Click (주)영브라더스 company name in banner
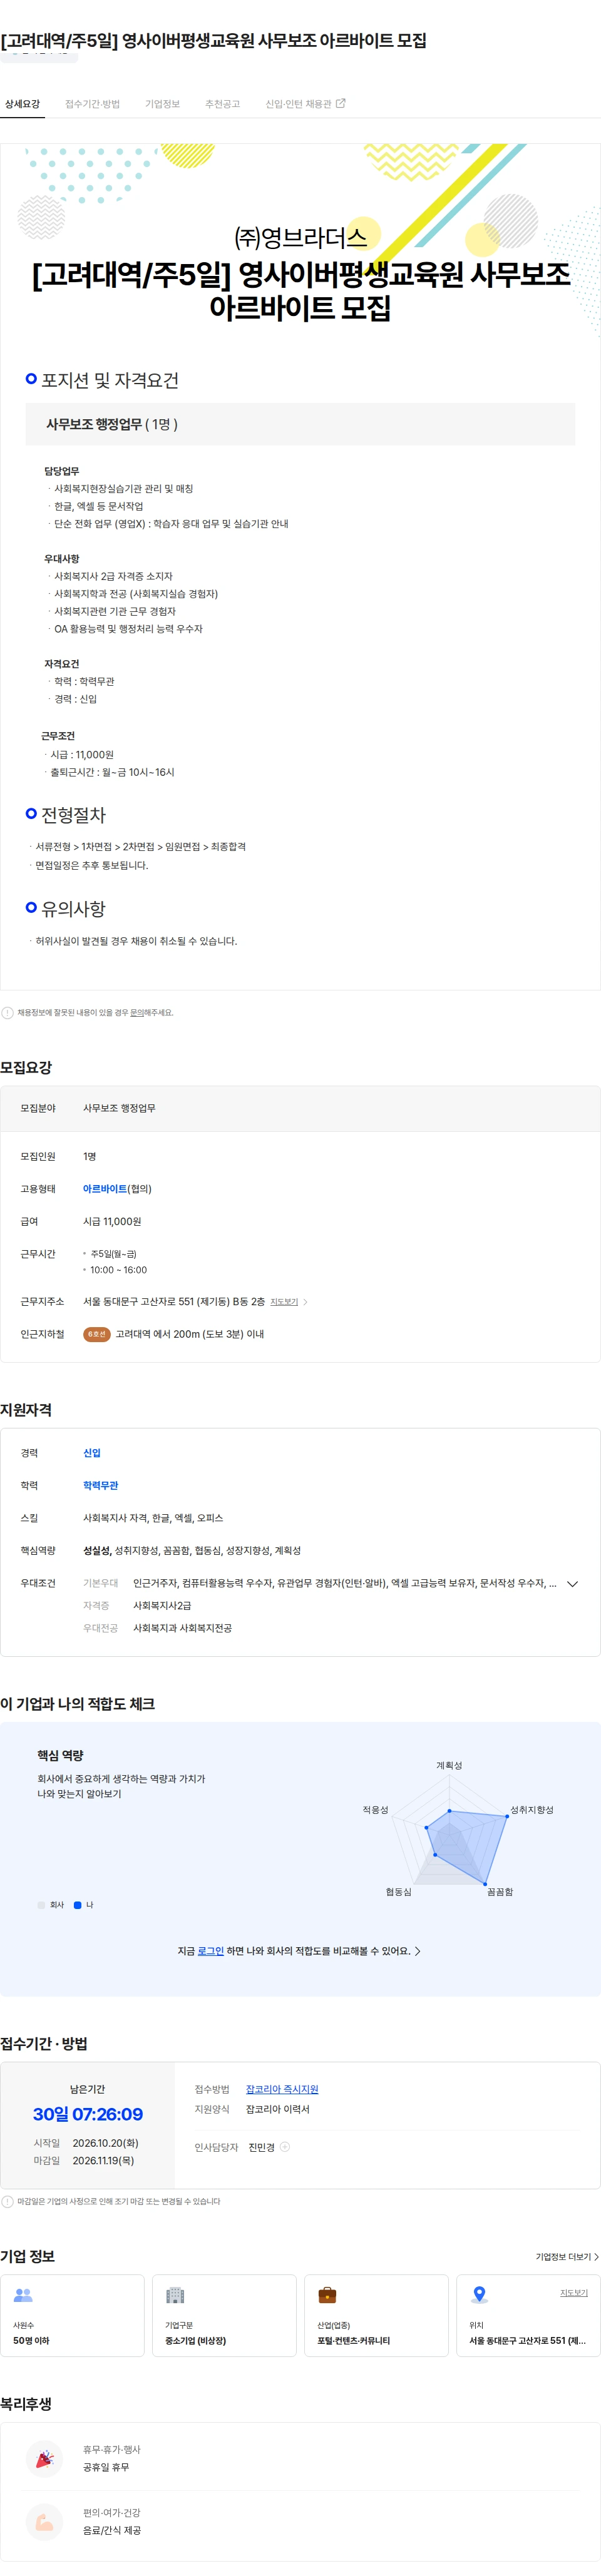This screenshot has height=2576, width=601. 300,237
